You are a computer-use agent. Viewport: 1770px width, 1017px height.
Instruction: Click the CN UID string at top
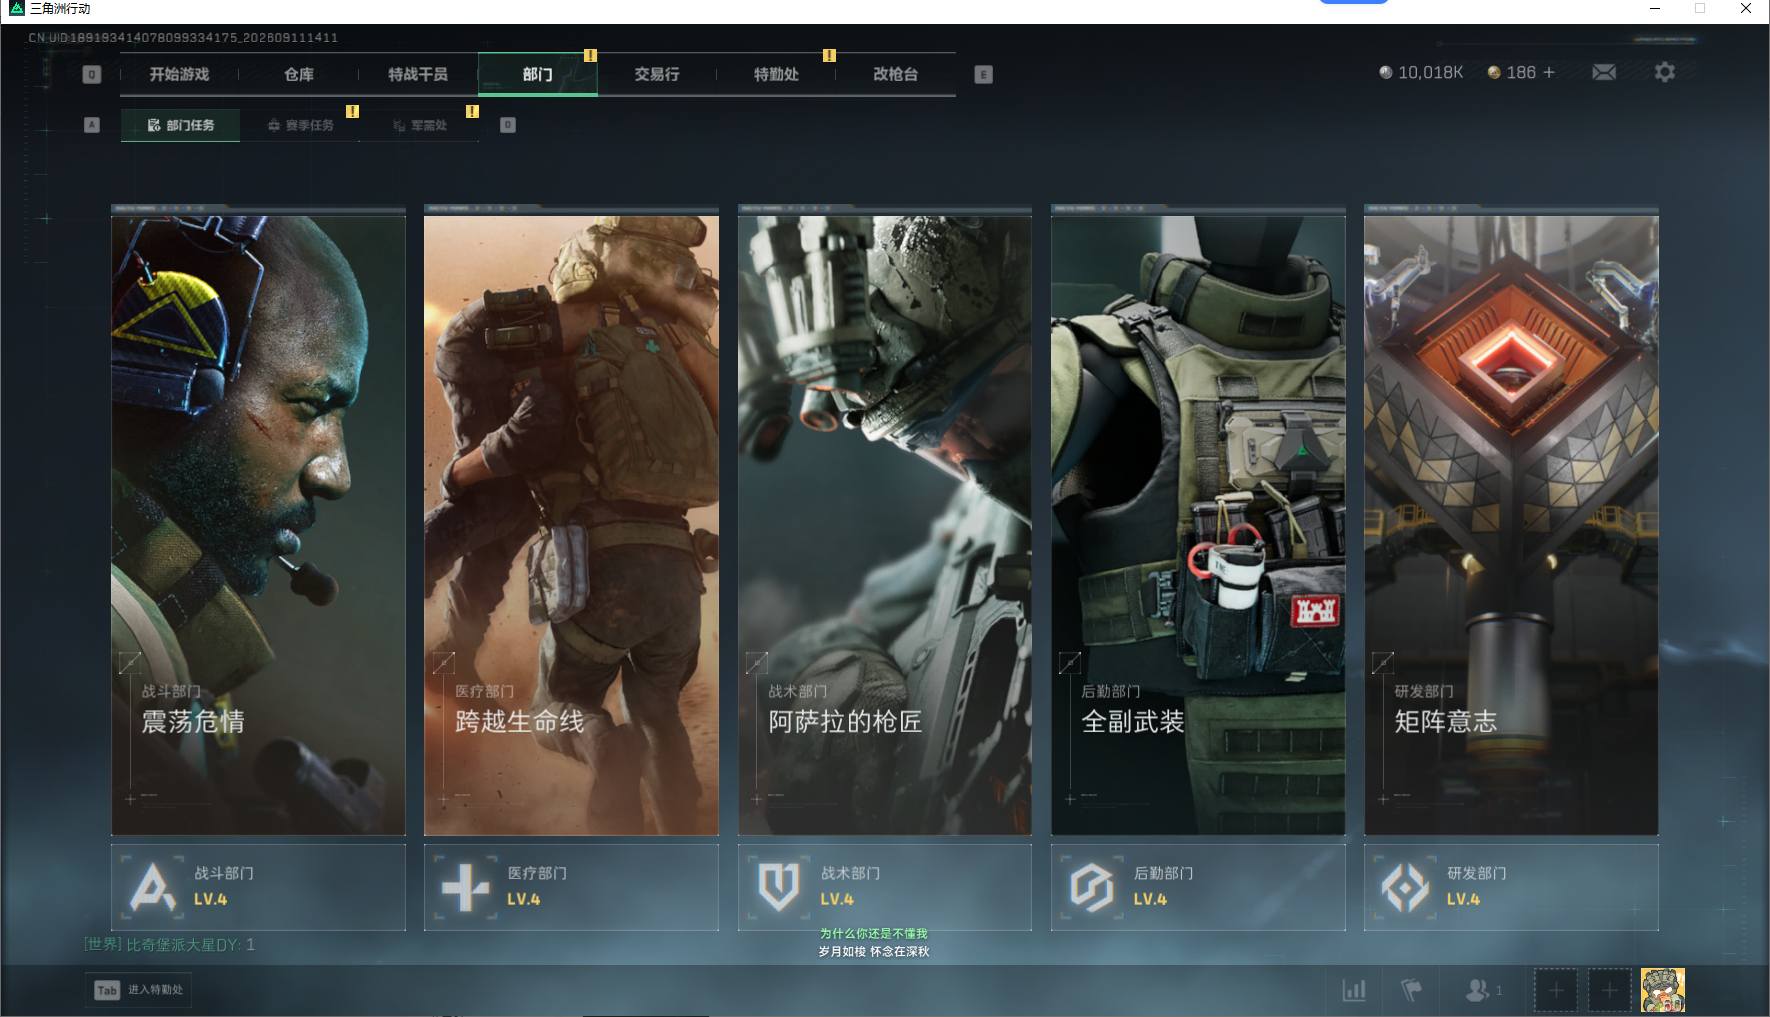[x=183, y=37]
